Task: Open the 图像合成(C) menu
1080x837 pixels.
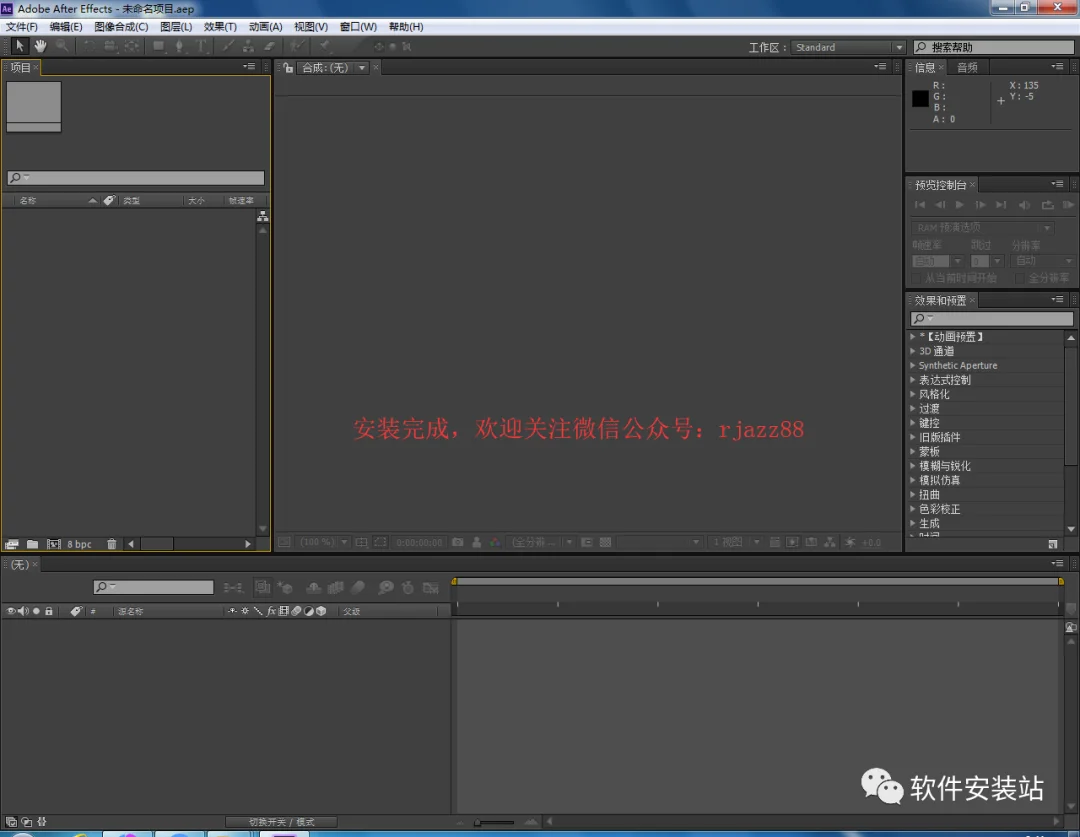Action: point(121,27)
